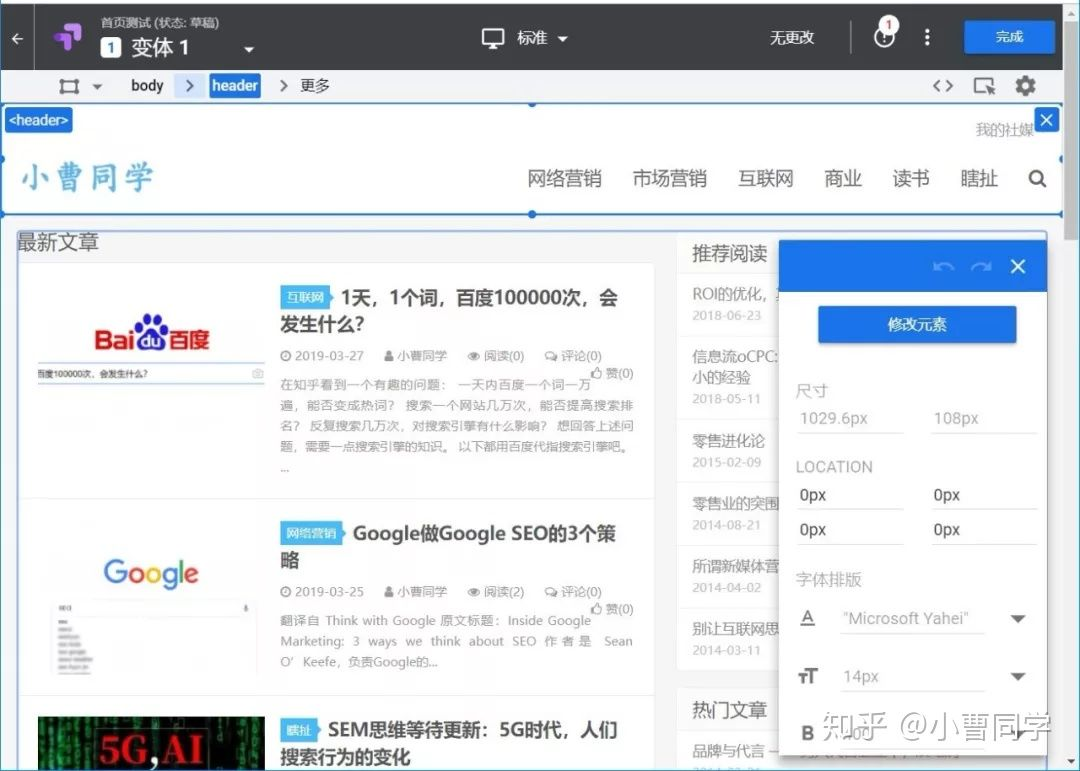Click the bold B font weight icon
This screenshot has width=1080, height=771.
click(808, 733)
